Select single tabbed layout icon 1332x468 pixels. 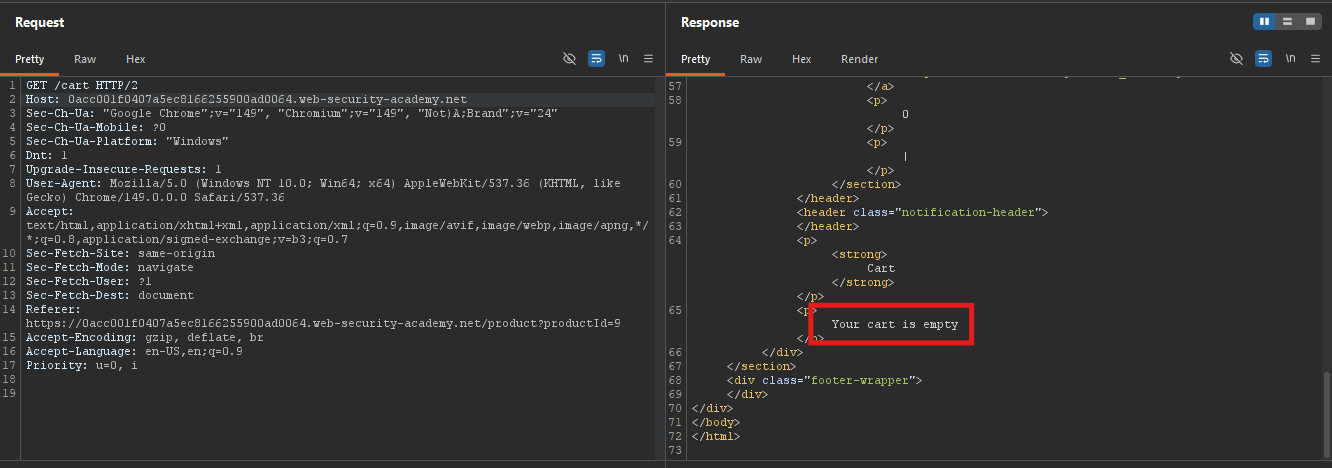(x=1309, y=21)
